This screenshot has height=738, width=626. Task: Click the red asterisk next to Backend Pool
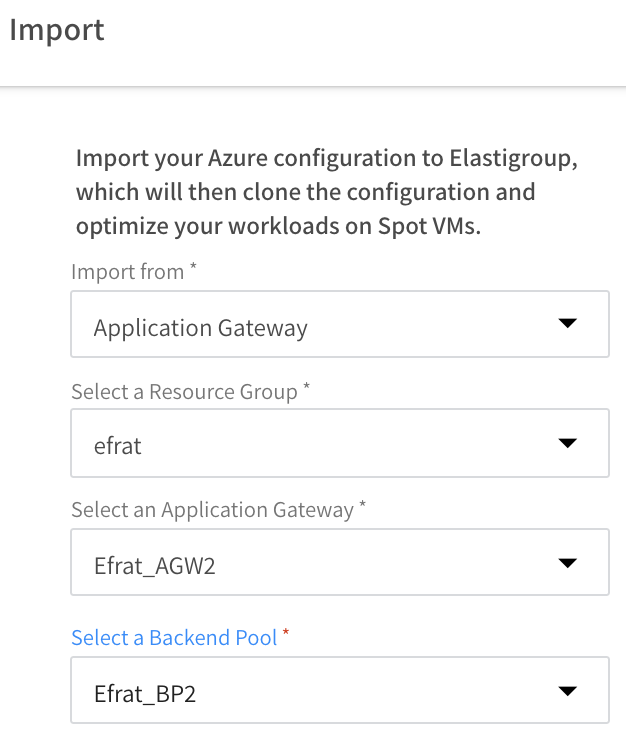tap(286, 635)
